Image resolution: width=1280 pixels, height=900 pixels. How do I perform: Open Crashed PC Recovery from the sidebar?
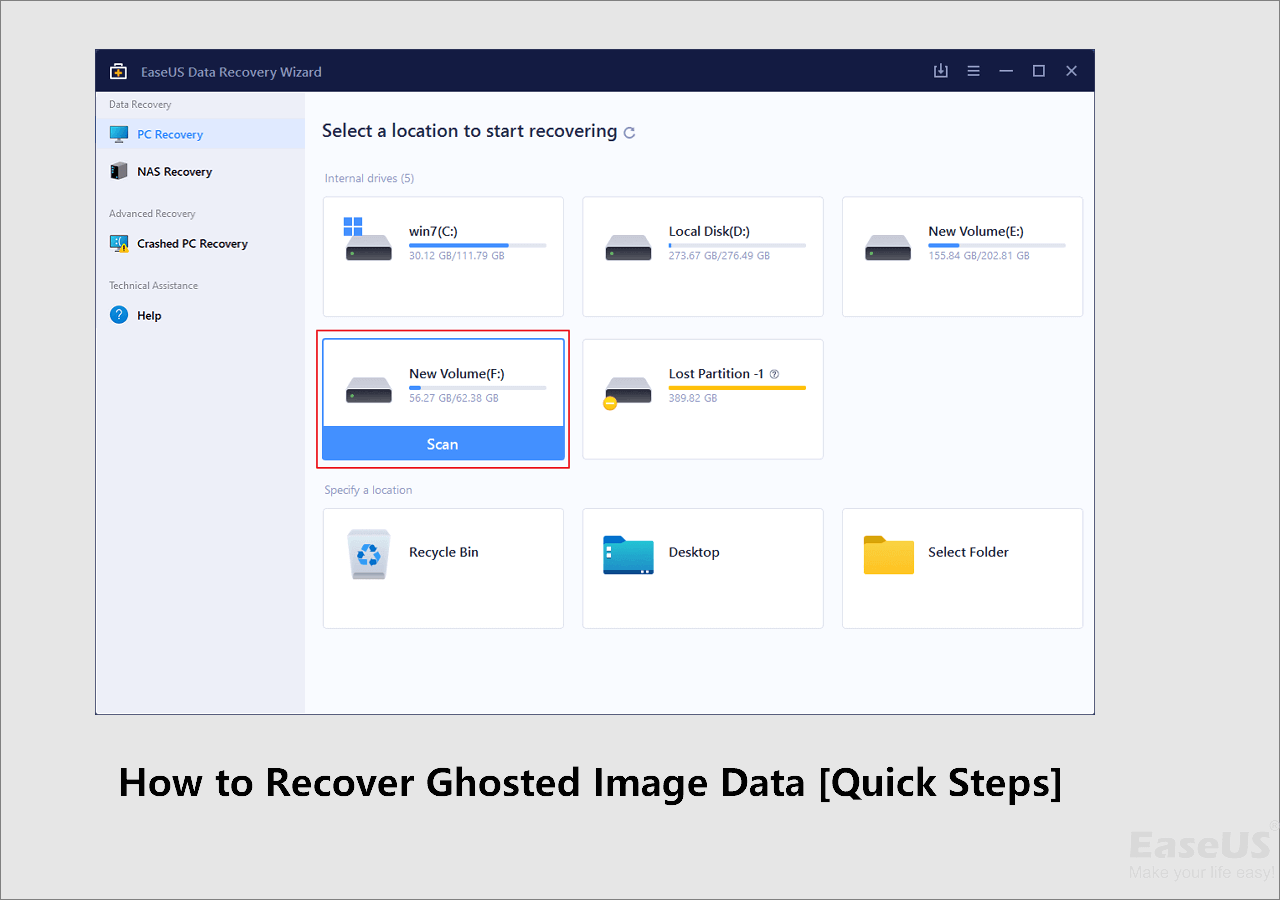point(200,243)
